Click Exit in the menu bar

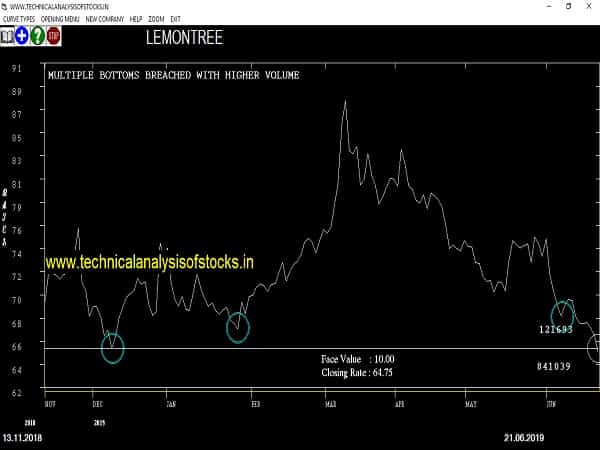(177, 19)
